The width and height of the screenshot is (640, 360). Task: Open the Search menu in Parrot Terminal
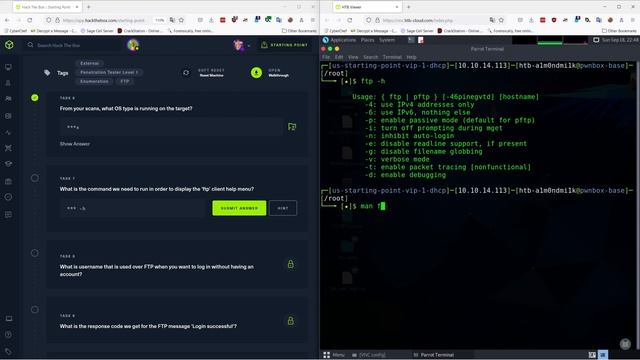click(371, 57)
